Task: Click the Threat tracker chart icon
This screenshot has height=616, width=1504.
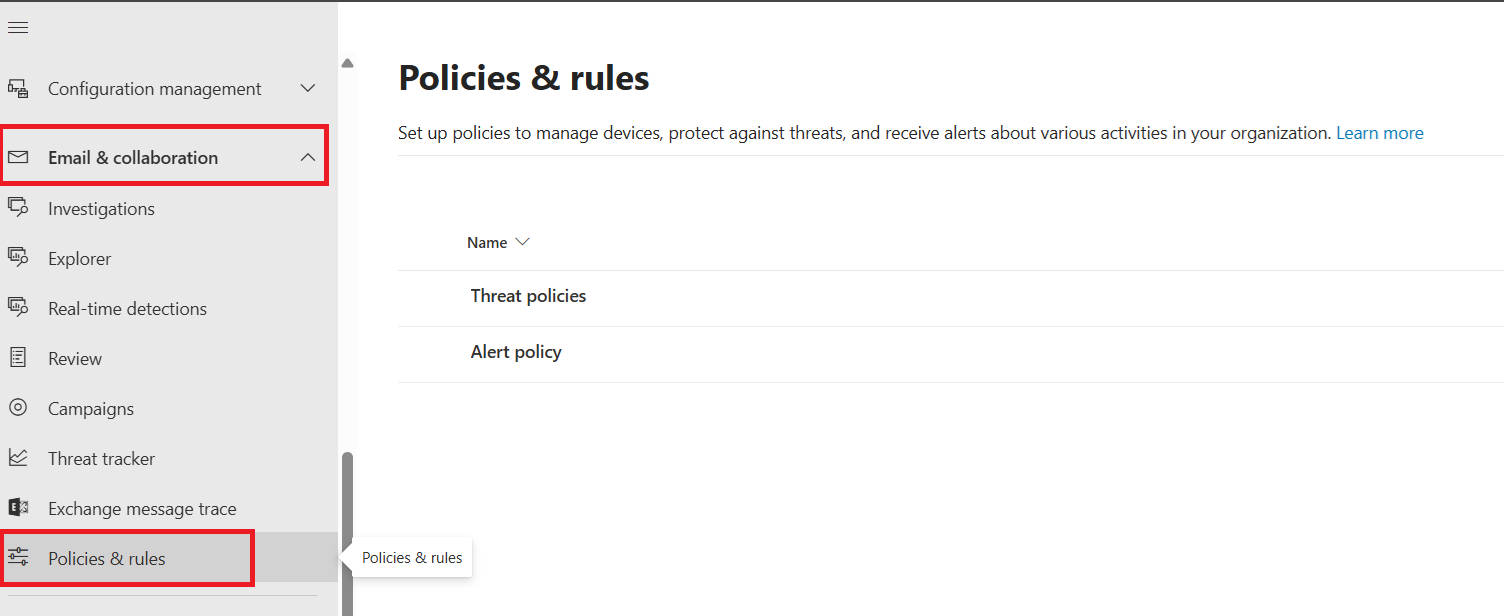Action: (18, 458)
